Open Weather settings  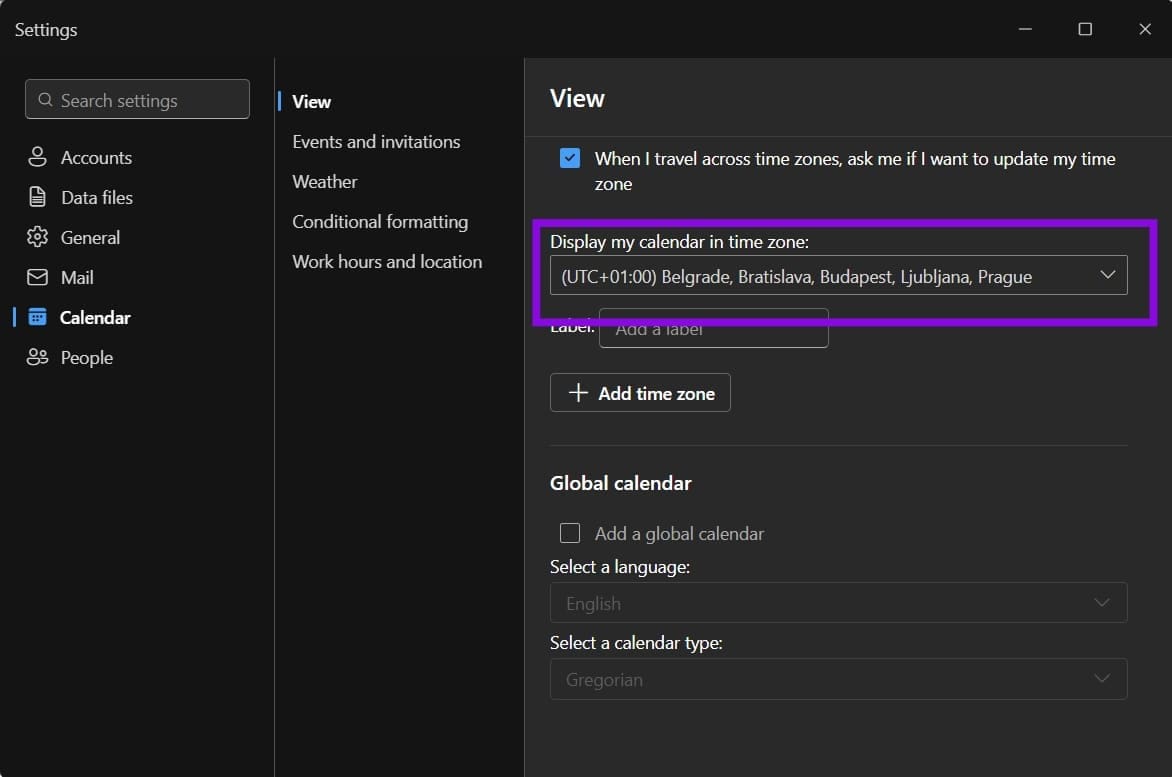tap(324, 182)
